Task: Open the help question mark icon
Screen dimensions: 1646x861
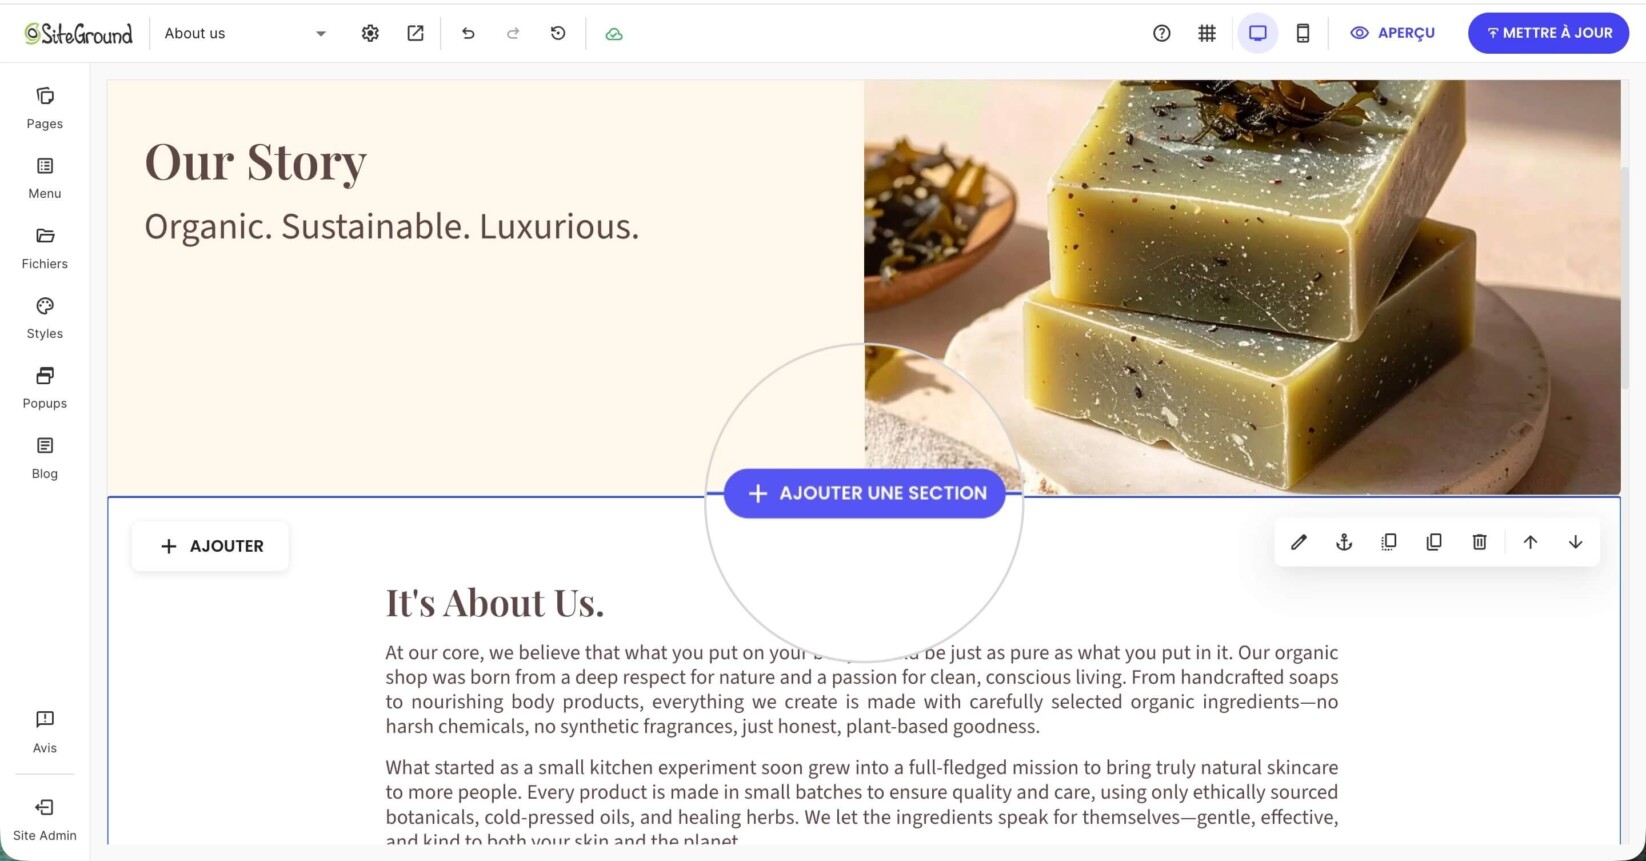Action: (x=1161, y=33)
